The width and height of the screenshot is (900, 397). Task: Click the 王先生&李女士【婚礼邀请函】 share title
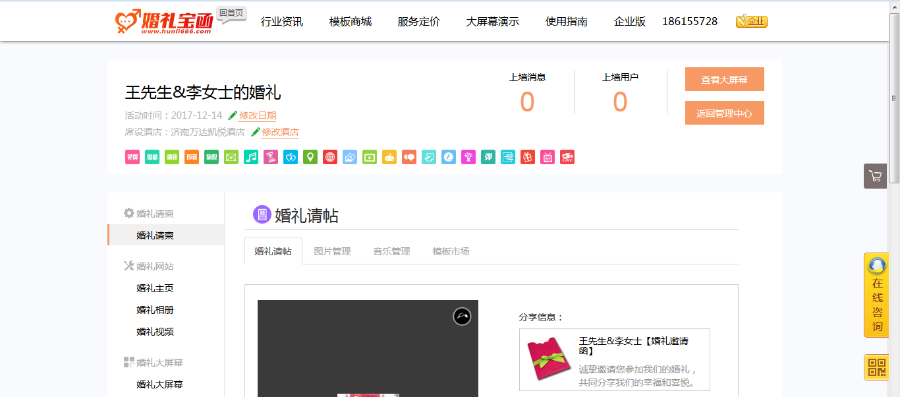pyautogui.click(x=634, y=345)
